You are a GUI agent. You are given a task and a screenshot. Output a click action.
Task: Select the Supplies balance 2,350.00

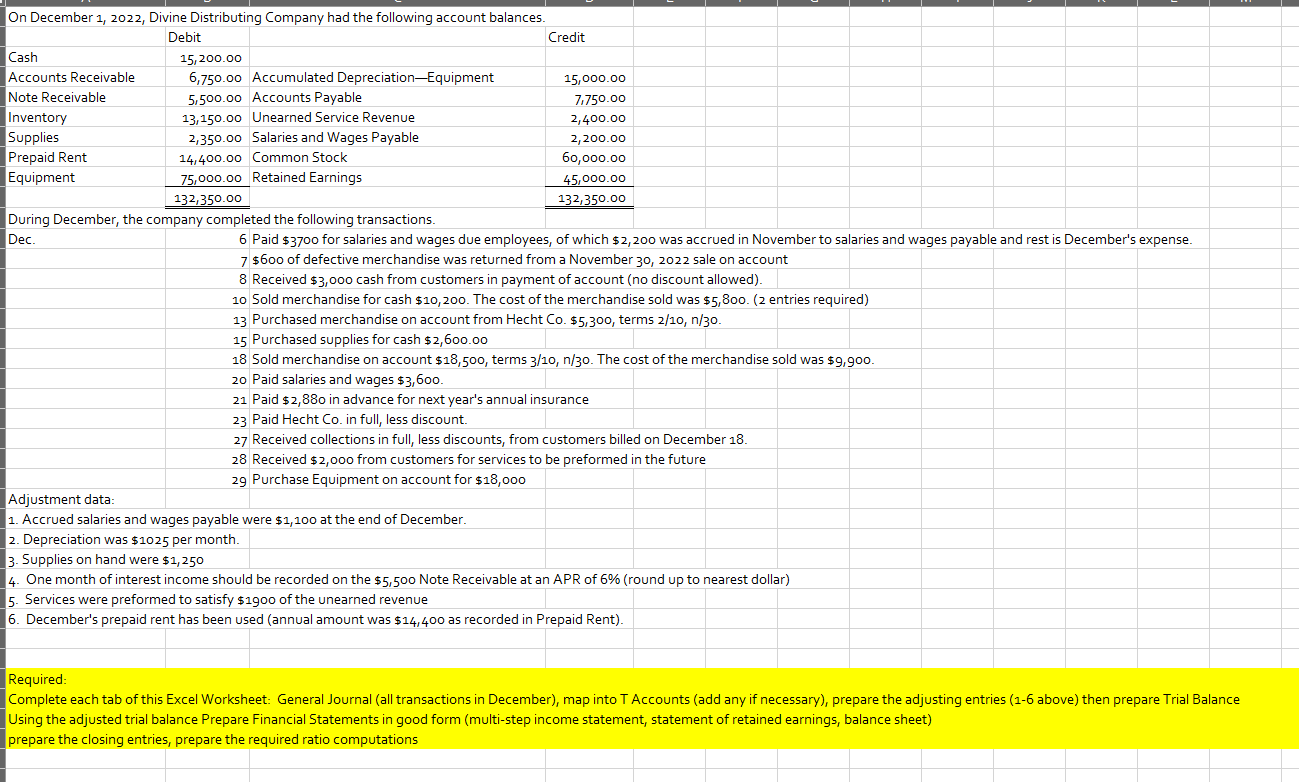coord(217,137)
